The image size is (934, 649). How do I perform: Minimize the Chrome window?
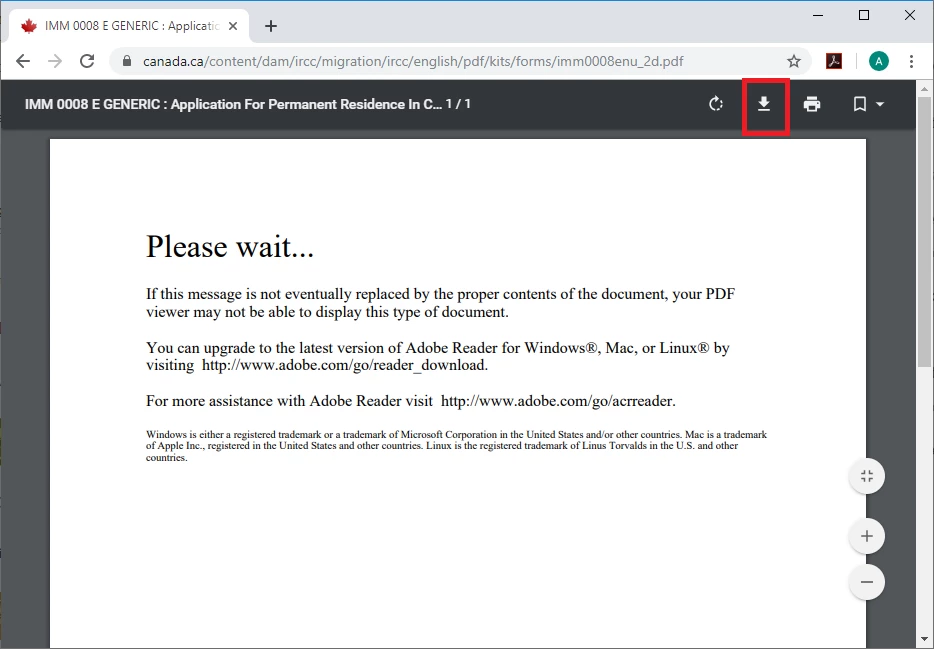[818, 15]
